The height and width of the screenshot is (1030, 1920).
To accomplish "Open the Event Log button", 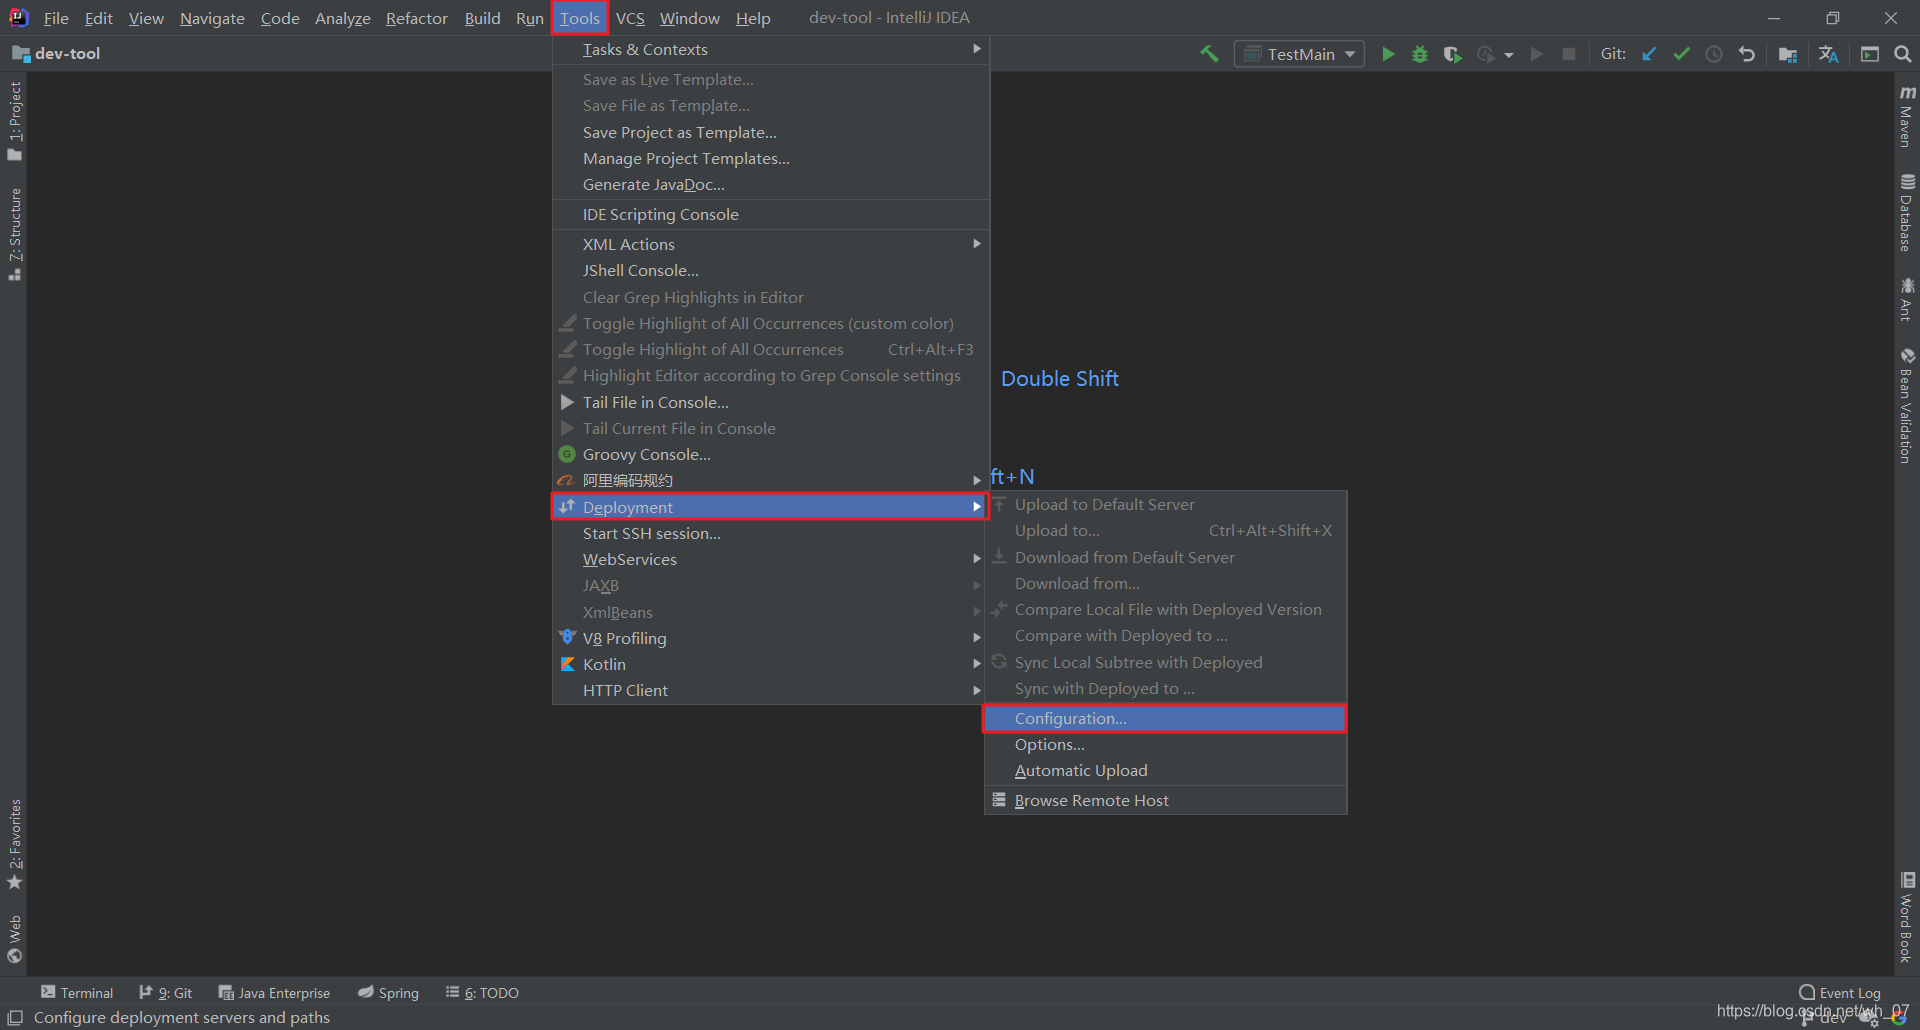I will coord(1840,992).
